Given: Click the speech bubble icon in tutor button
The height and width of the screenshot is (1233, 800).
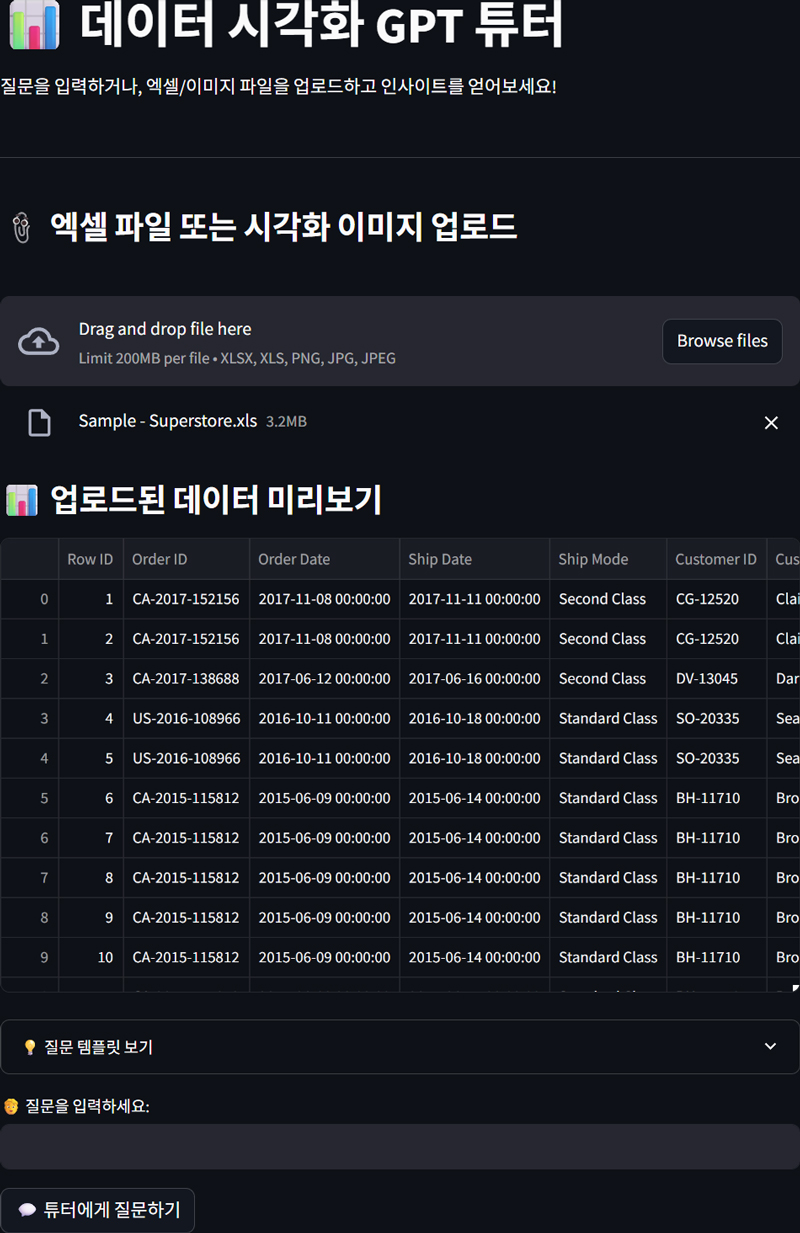Looking at the screenshot, I should (x=27, y=1210).
